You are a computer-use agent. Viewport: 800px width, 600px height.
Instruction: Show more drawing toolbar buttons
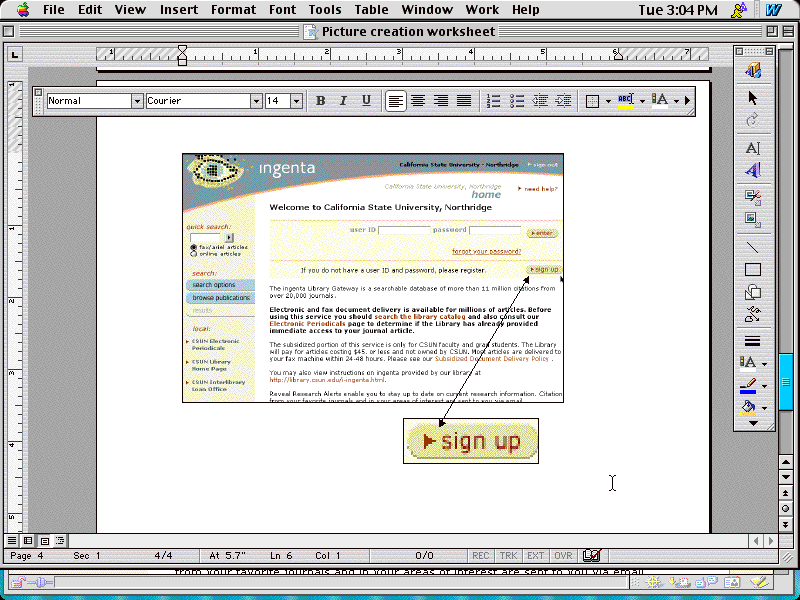(753, 423)
